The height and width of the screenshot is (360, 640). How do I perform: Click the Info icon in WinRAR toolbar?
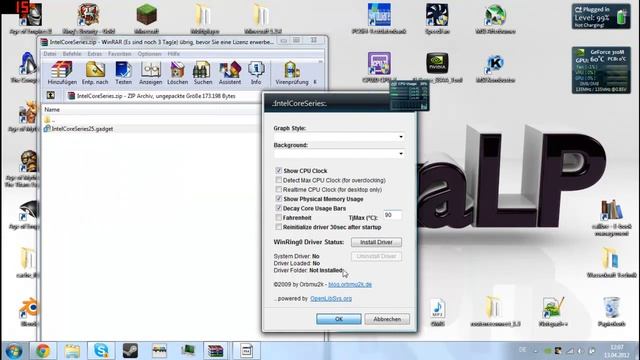pos(256,73)
